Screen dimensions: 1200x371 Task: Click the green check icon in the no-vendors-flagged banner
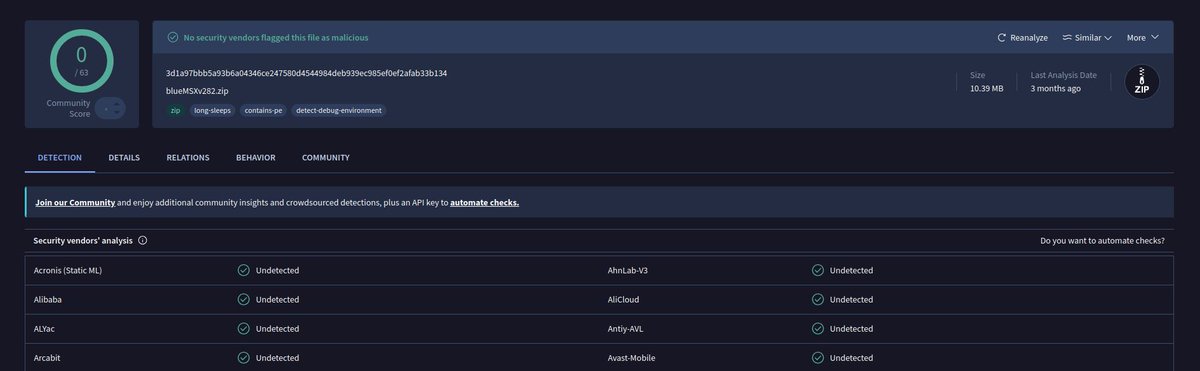coord(173,38)
